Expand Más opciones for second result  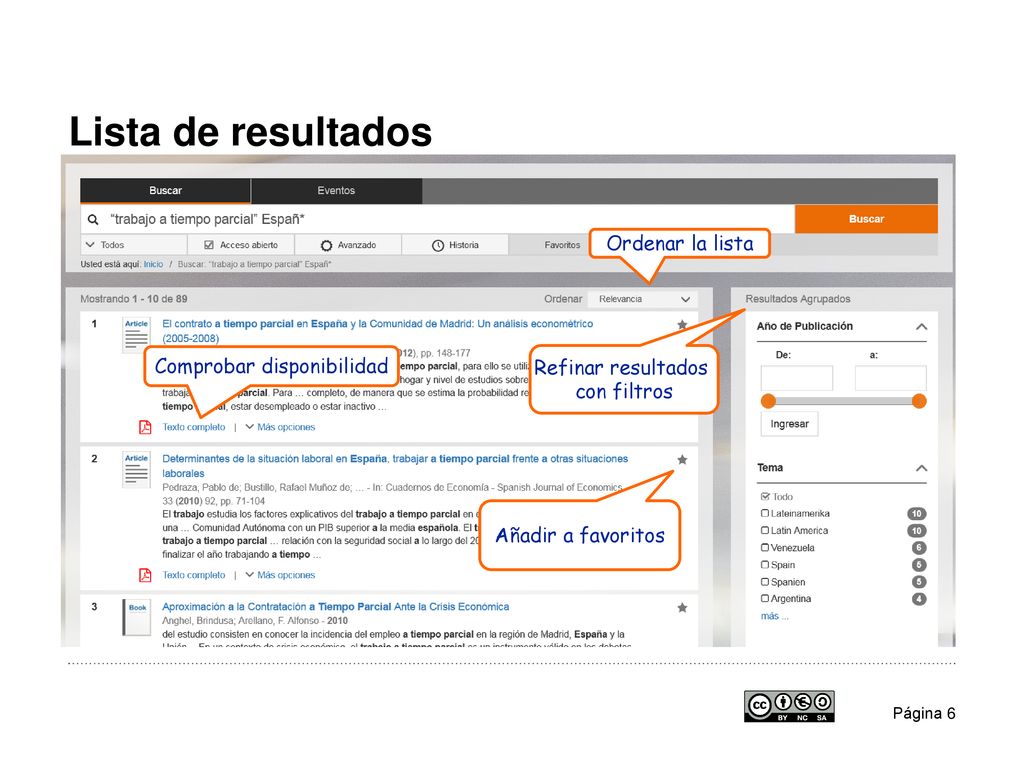280,575
